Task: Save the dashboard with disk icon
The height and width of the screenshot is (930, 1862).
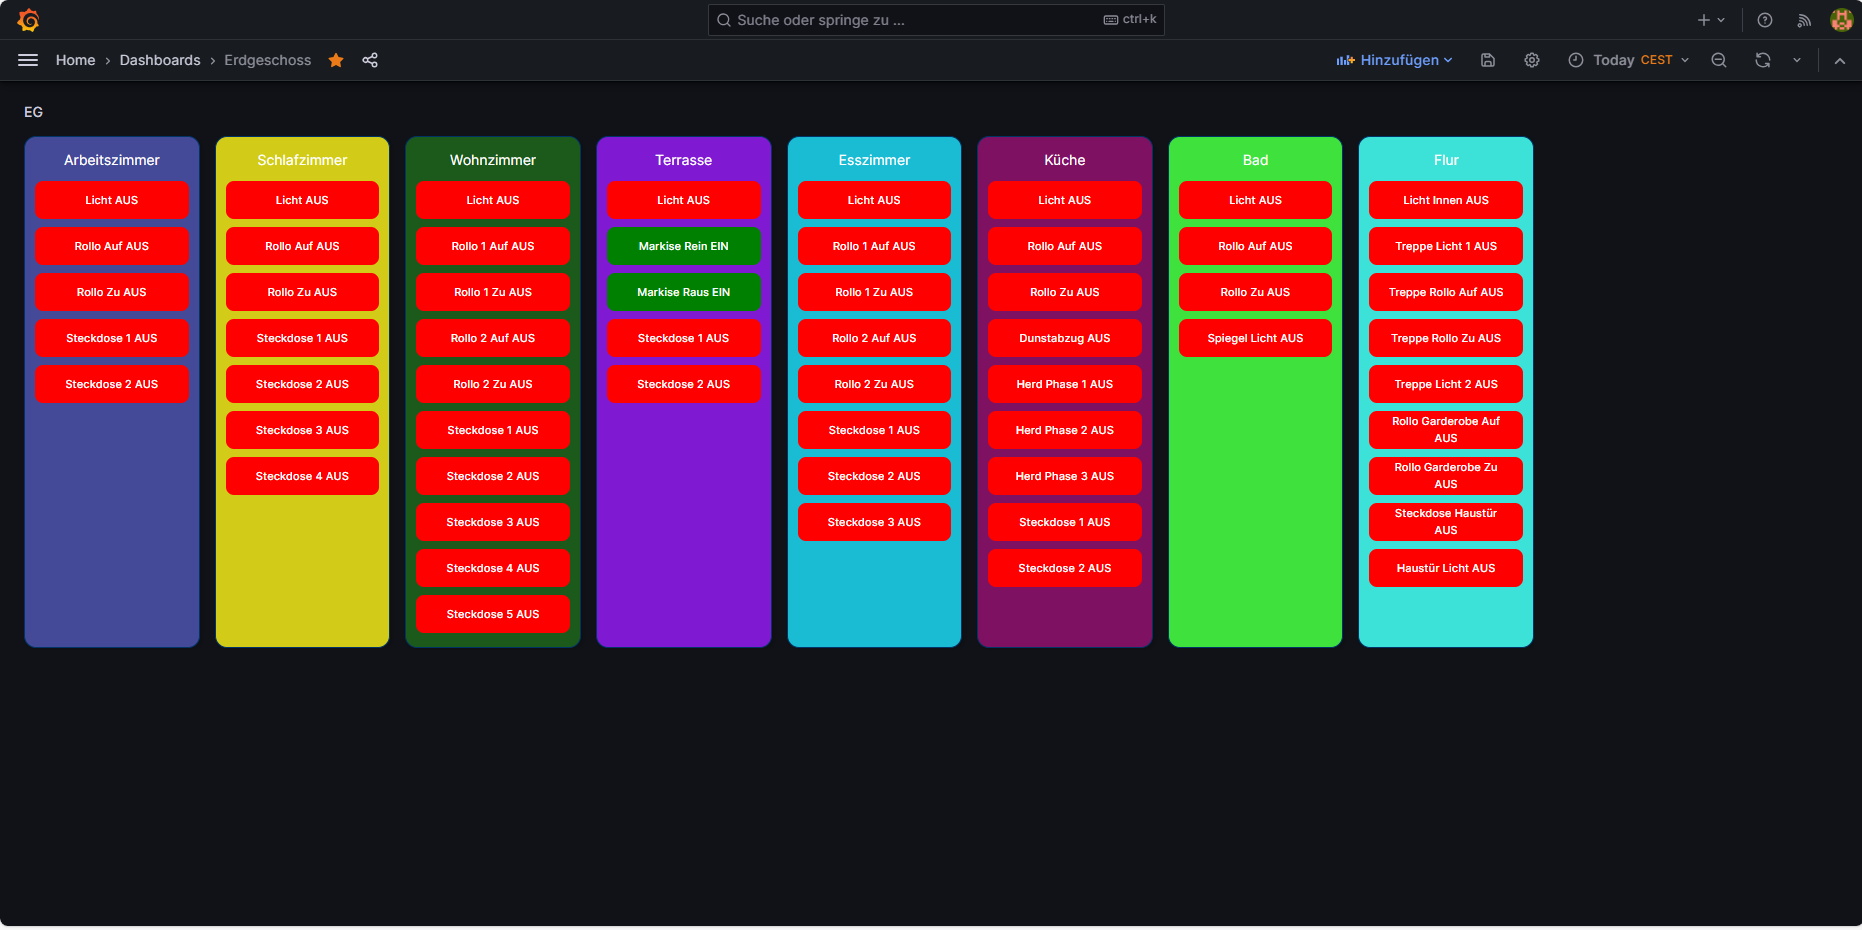Action: pos(1488,60)
